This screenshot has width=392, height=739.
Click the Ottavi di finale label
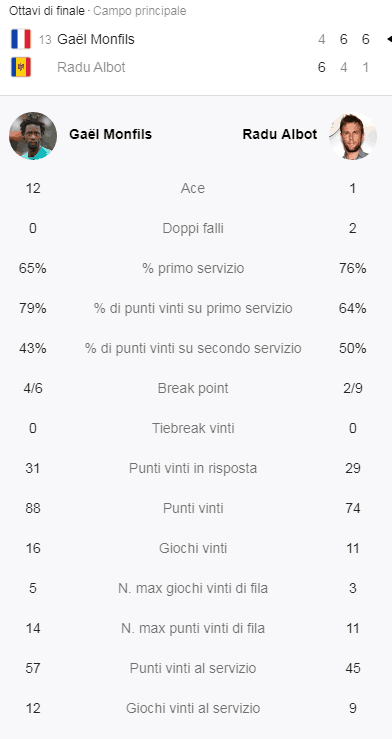click(47, 11)
